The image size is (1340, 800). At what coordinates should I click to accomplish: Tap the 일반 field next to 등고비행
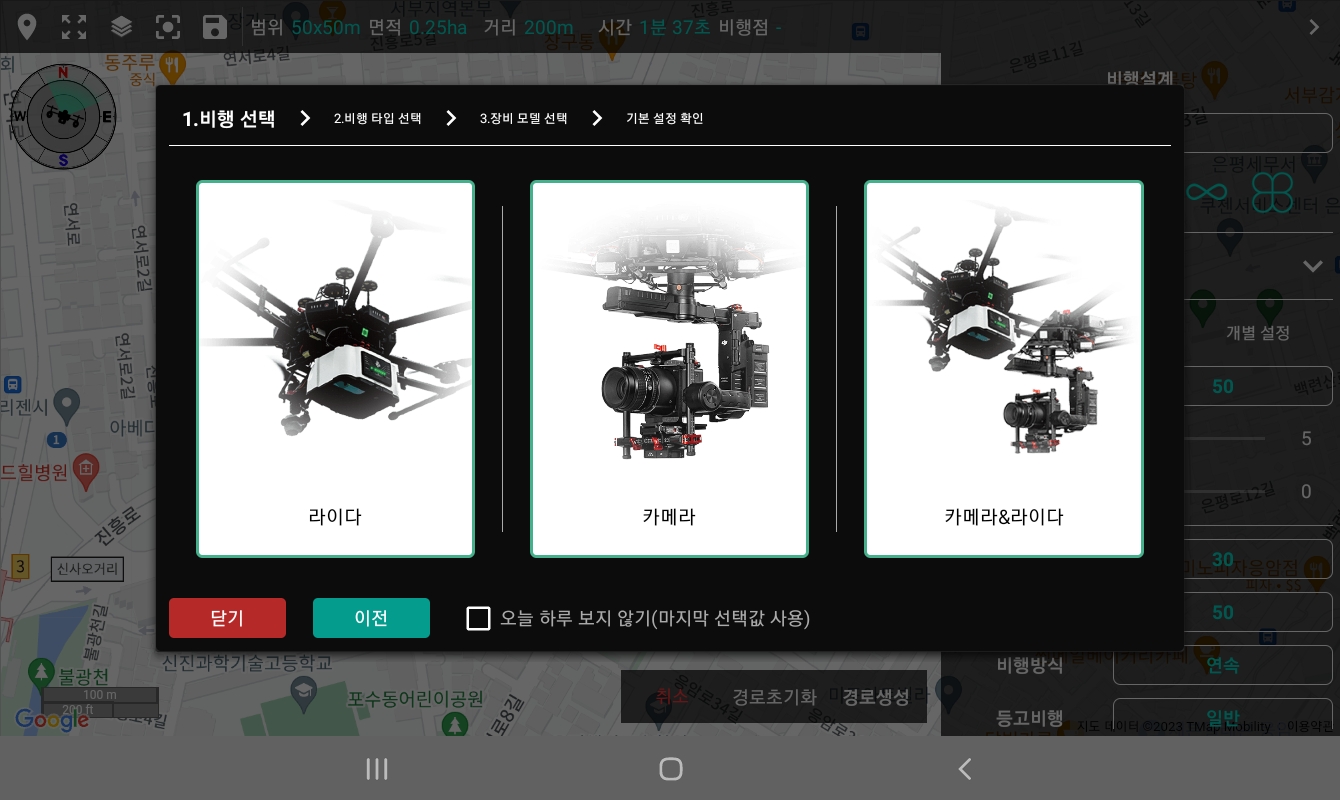(1222, 718)
